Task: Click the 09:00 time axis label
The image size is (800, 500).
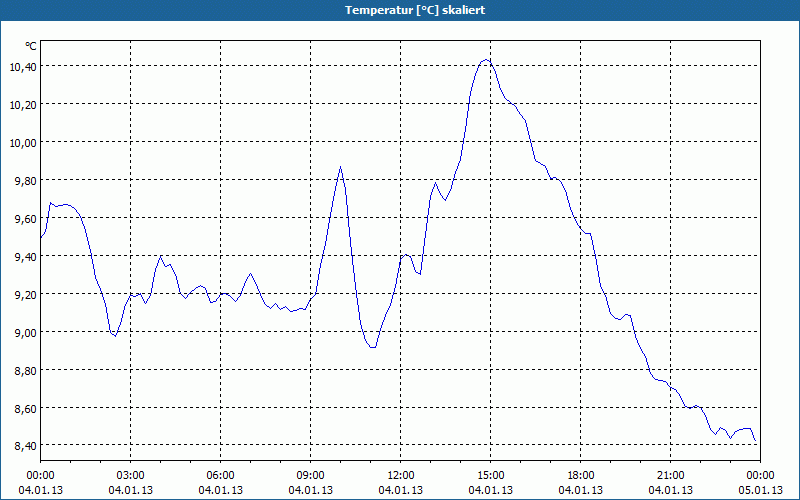Action: (311, 476)
